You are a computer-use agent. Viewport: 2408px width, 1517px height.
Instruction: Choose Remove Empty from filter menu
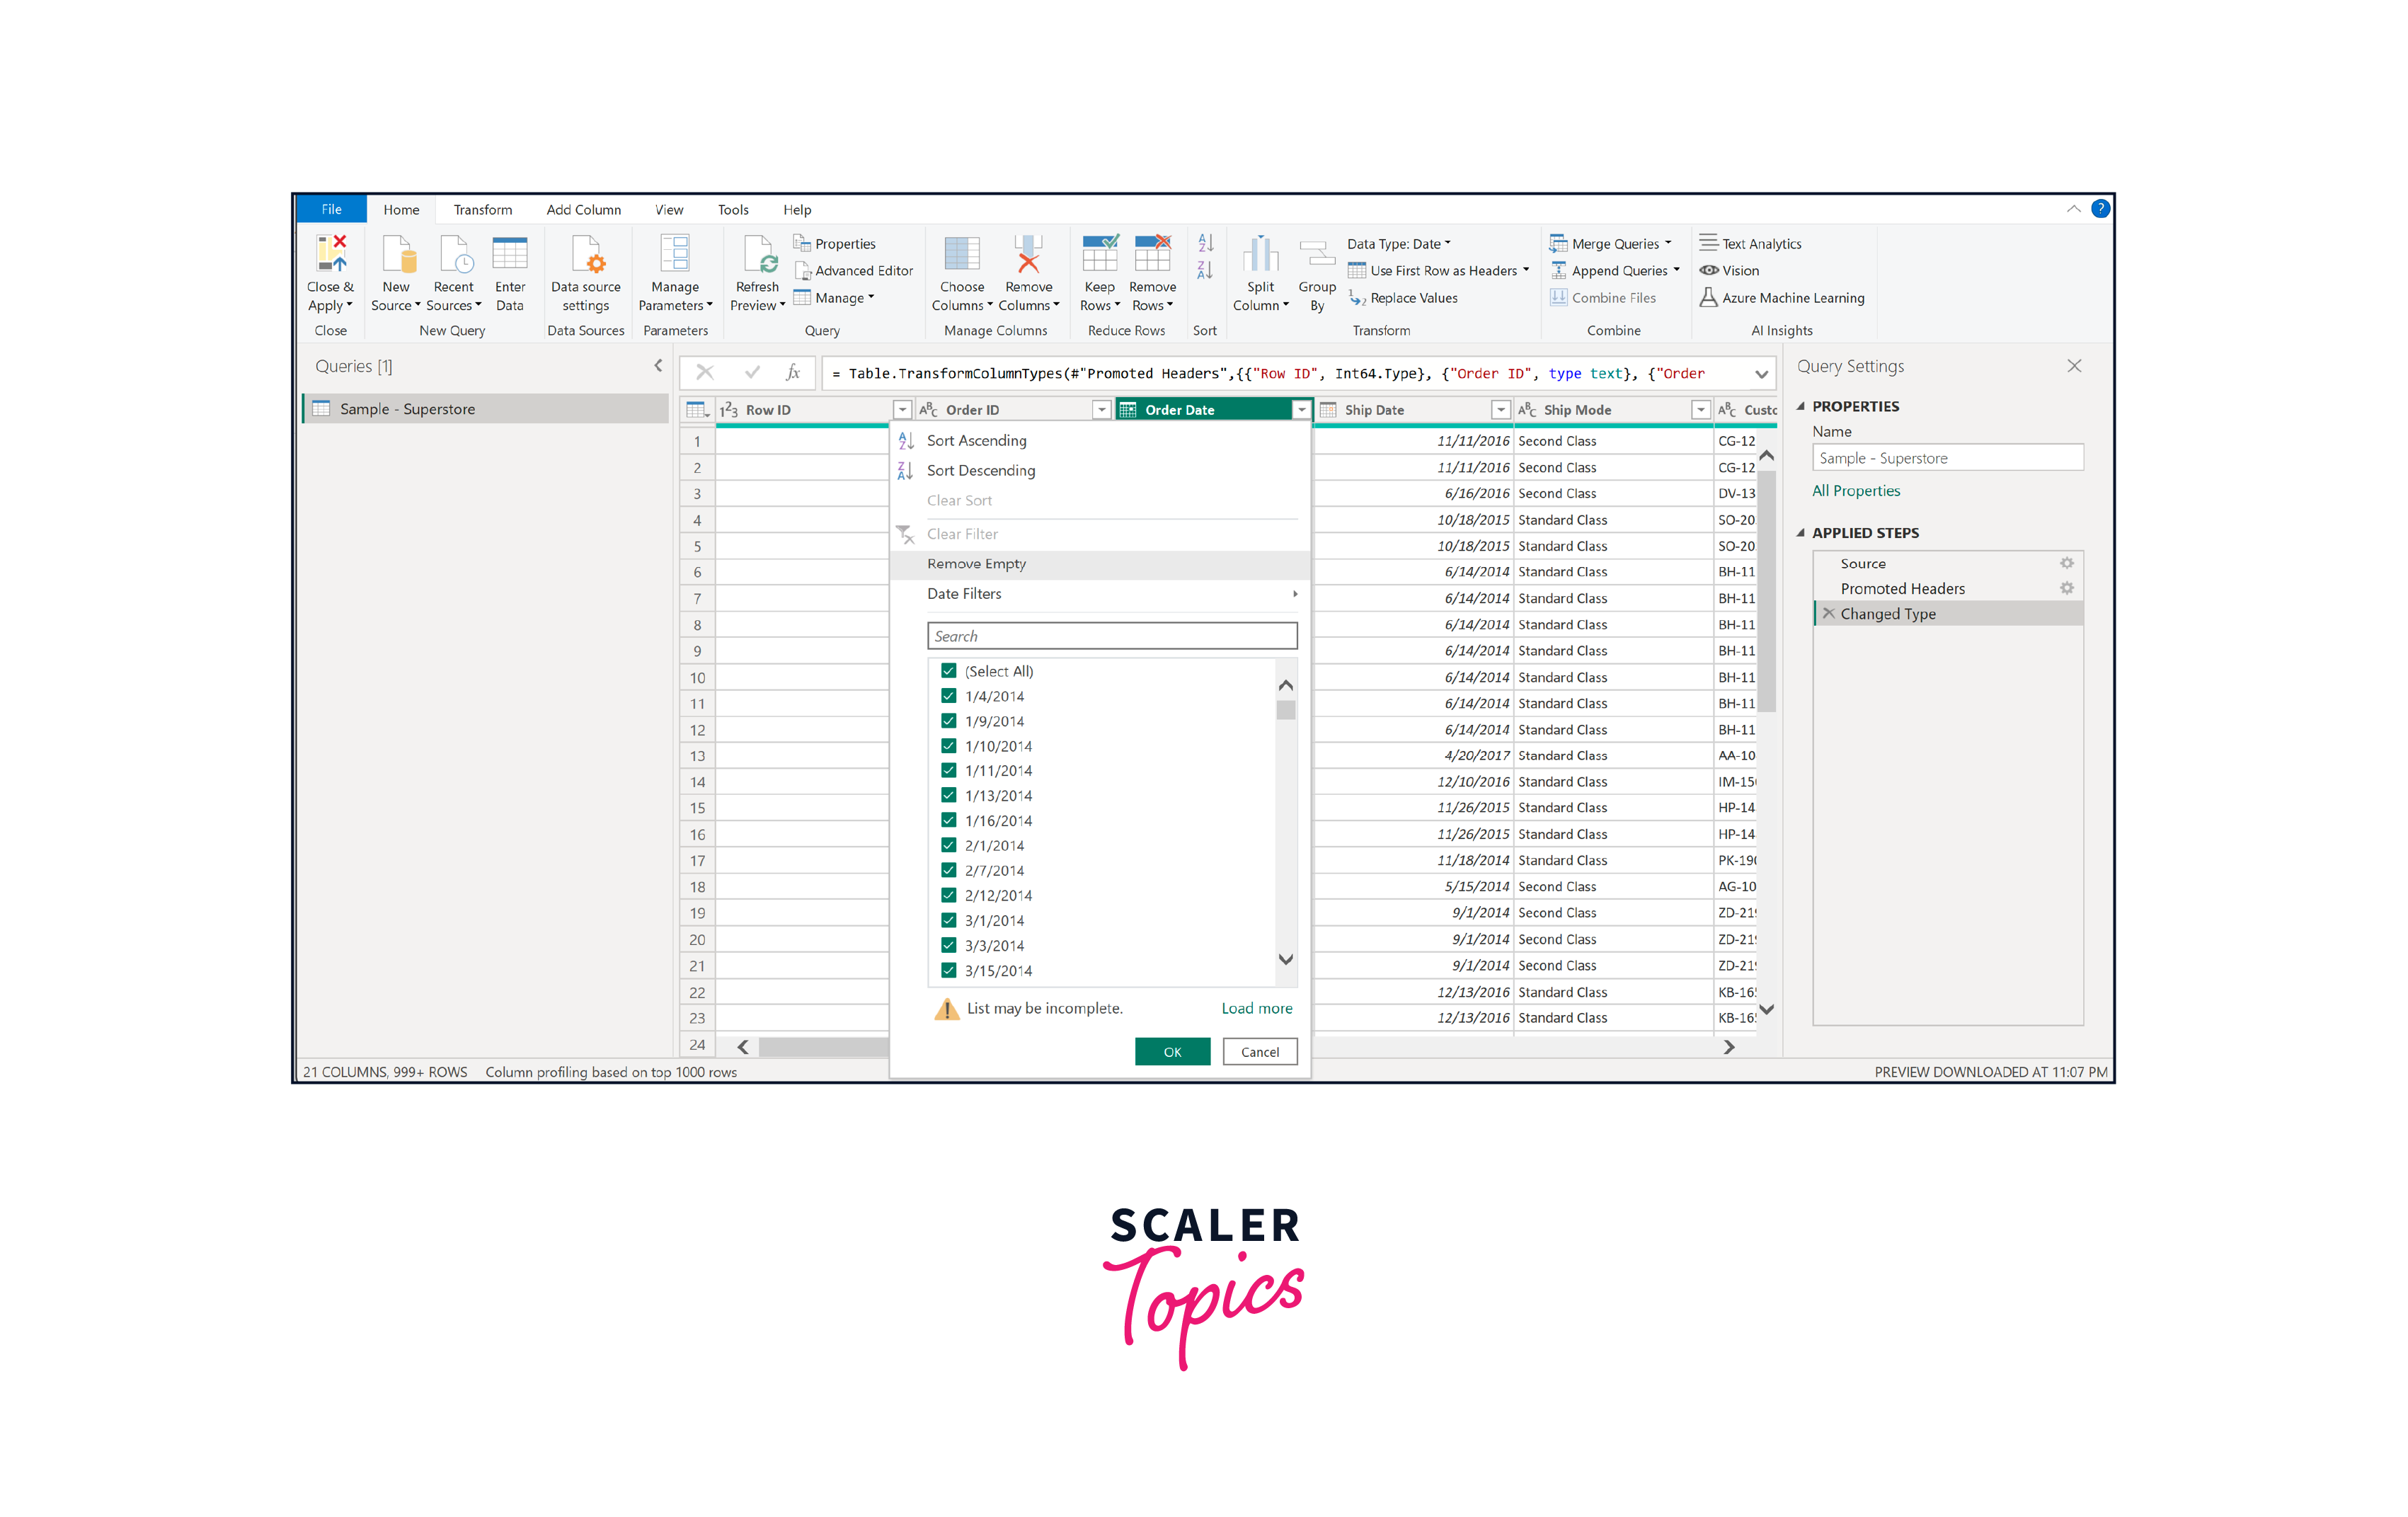pyautogui.click(x=976, y=564)
